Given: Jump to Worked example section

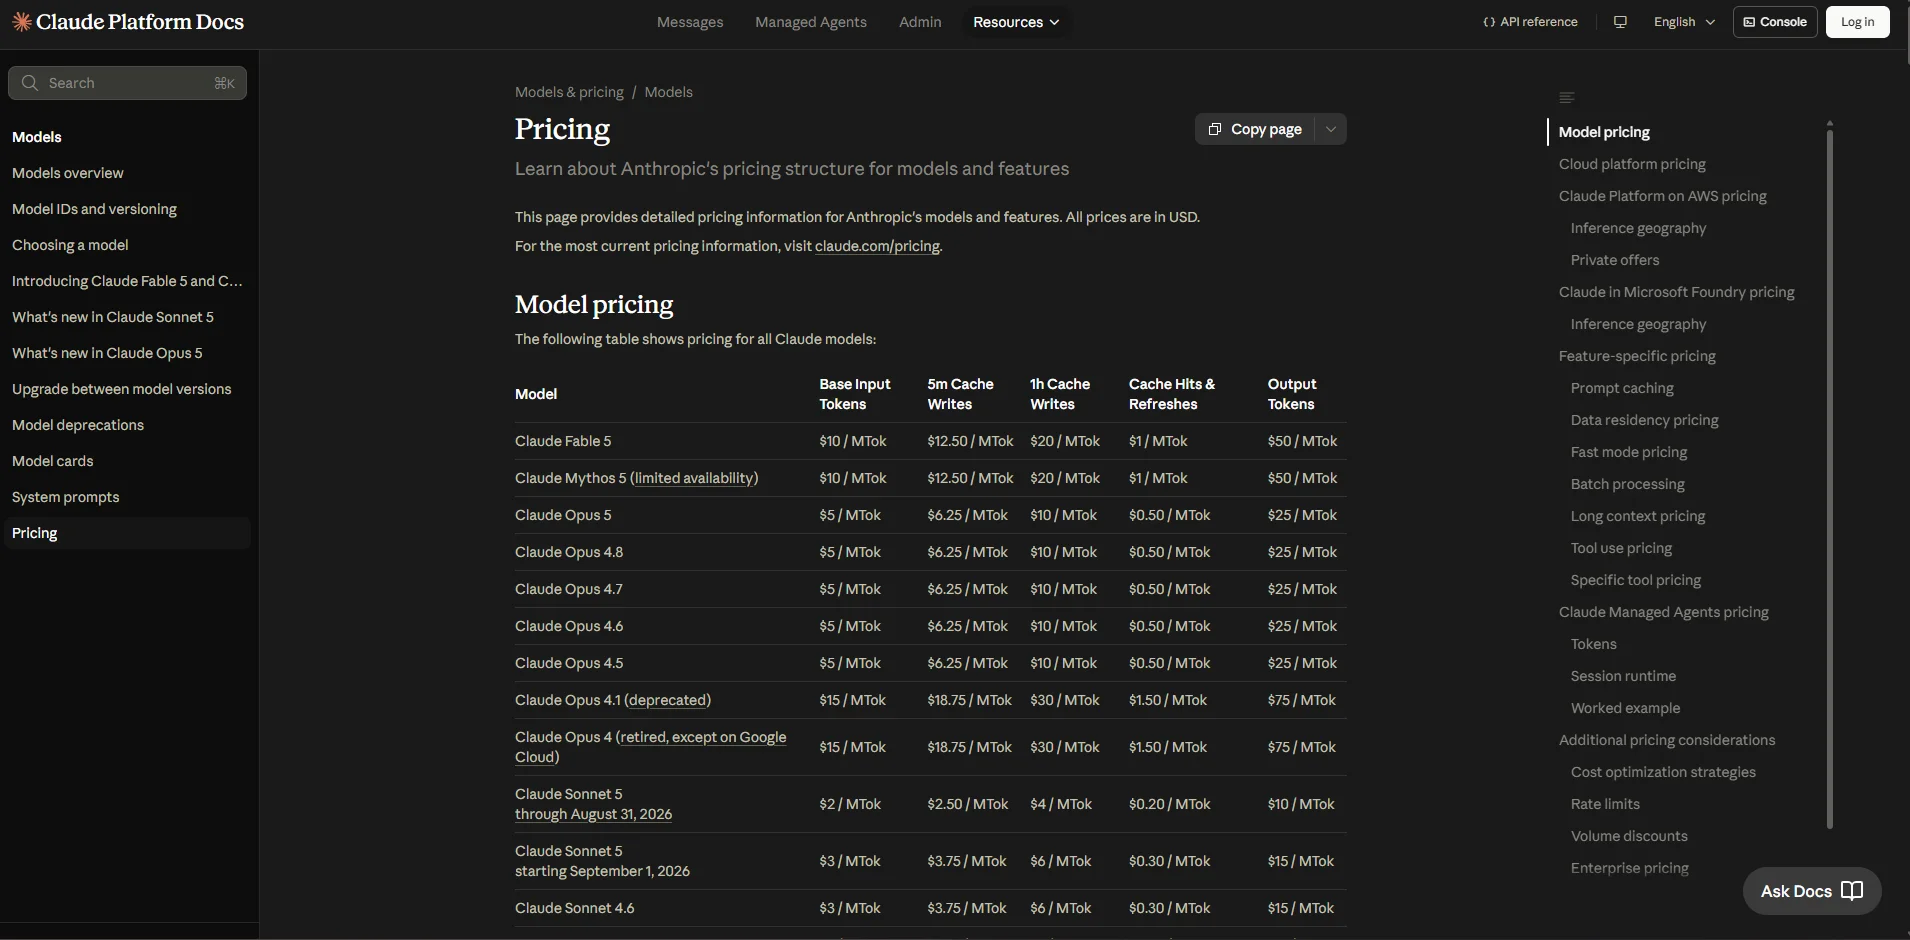Looking at the screenshot, I should pyautogui.click(x=1625, y=708).
